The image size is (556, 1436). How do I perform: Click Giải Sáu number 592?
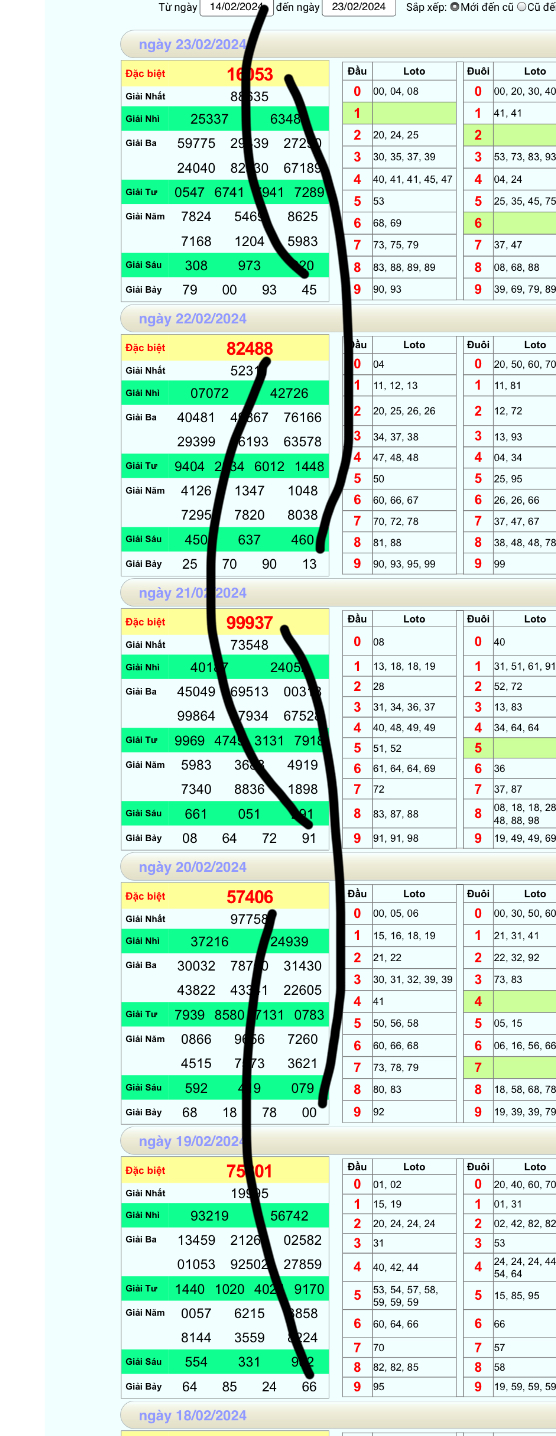coord(196,1087)
